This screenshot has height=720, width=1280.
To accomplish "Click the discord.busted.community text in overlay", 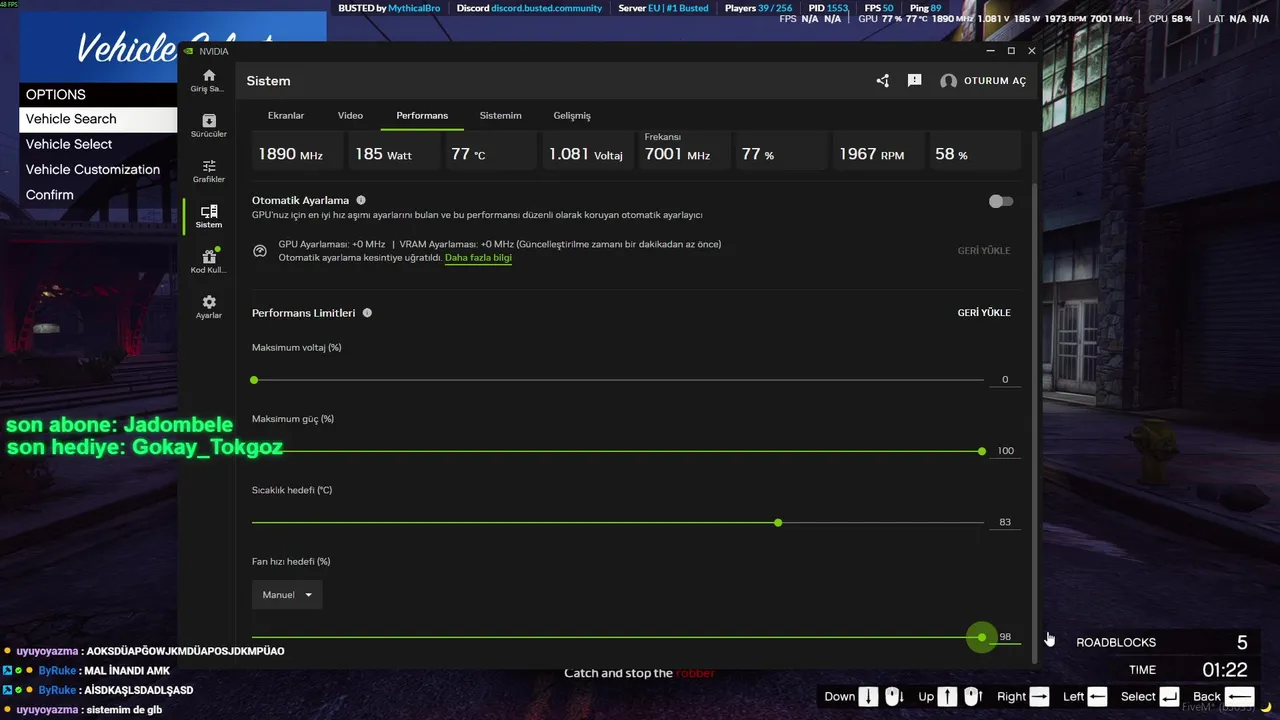I will [x=547, y=8].
